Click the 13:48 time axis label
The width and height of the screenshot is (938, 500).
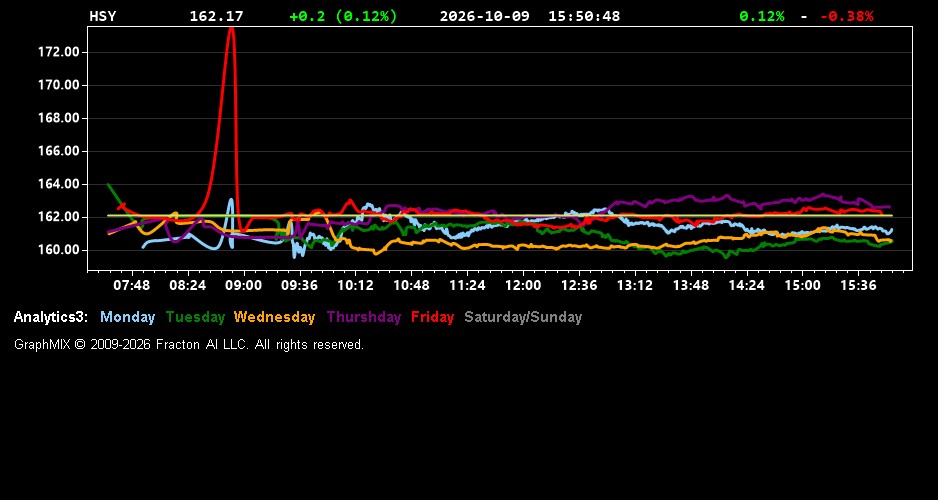pyautogui.click(x=691, y=285)
